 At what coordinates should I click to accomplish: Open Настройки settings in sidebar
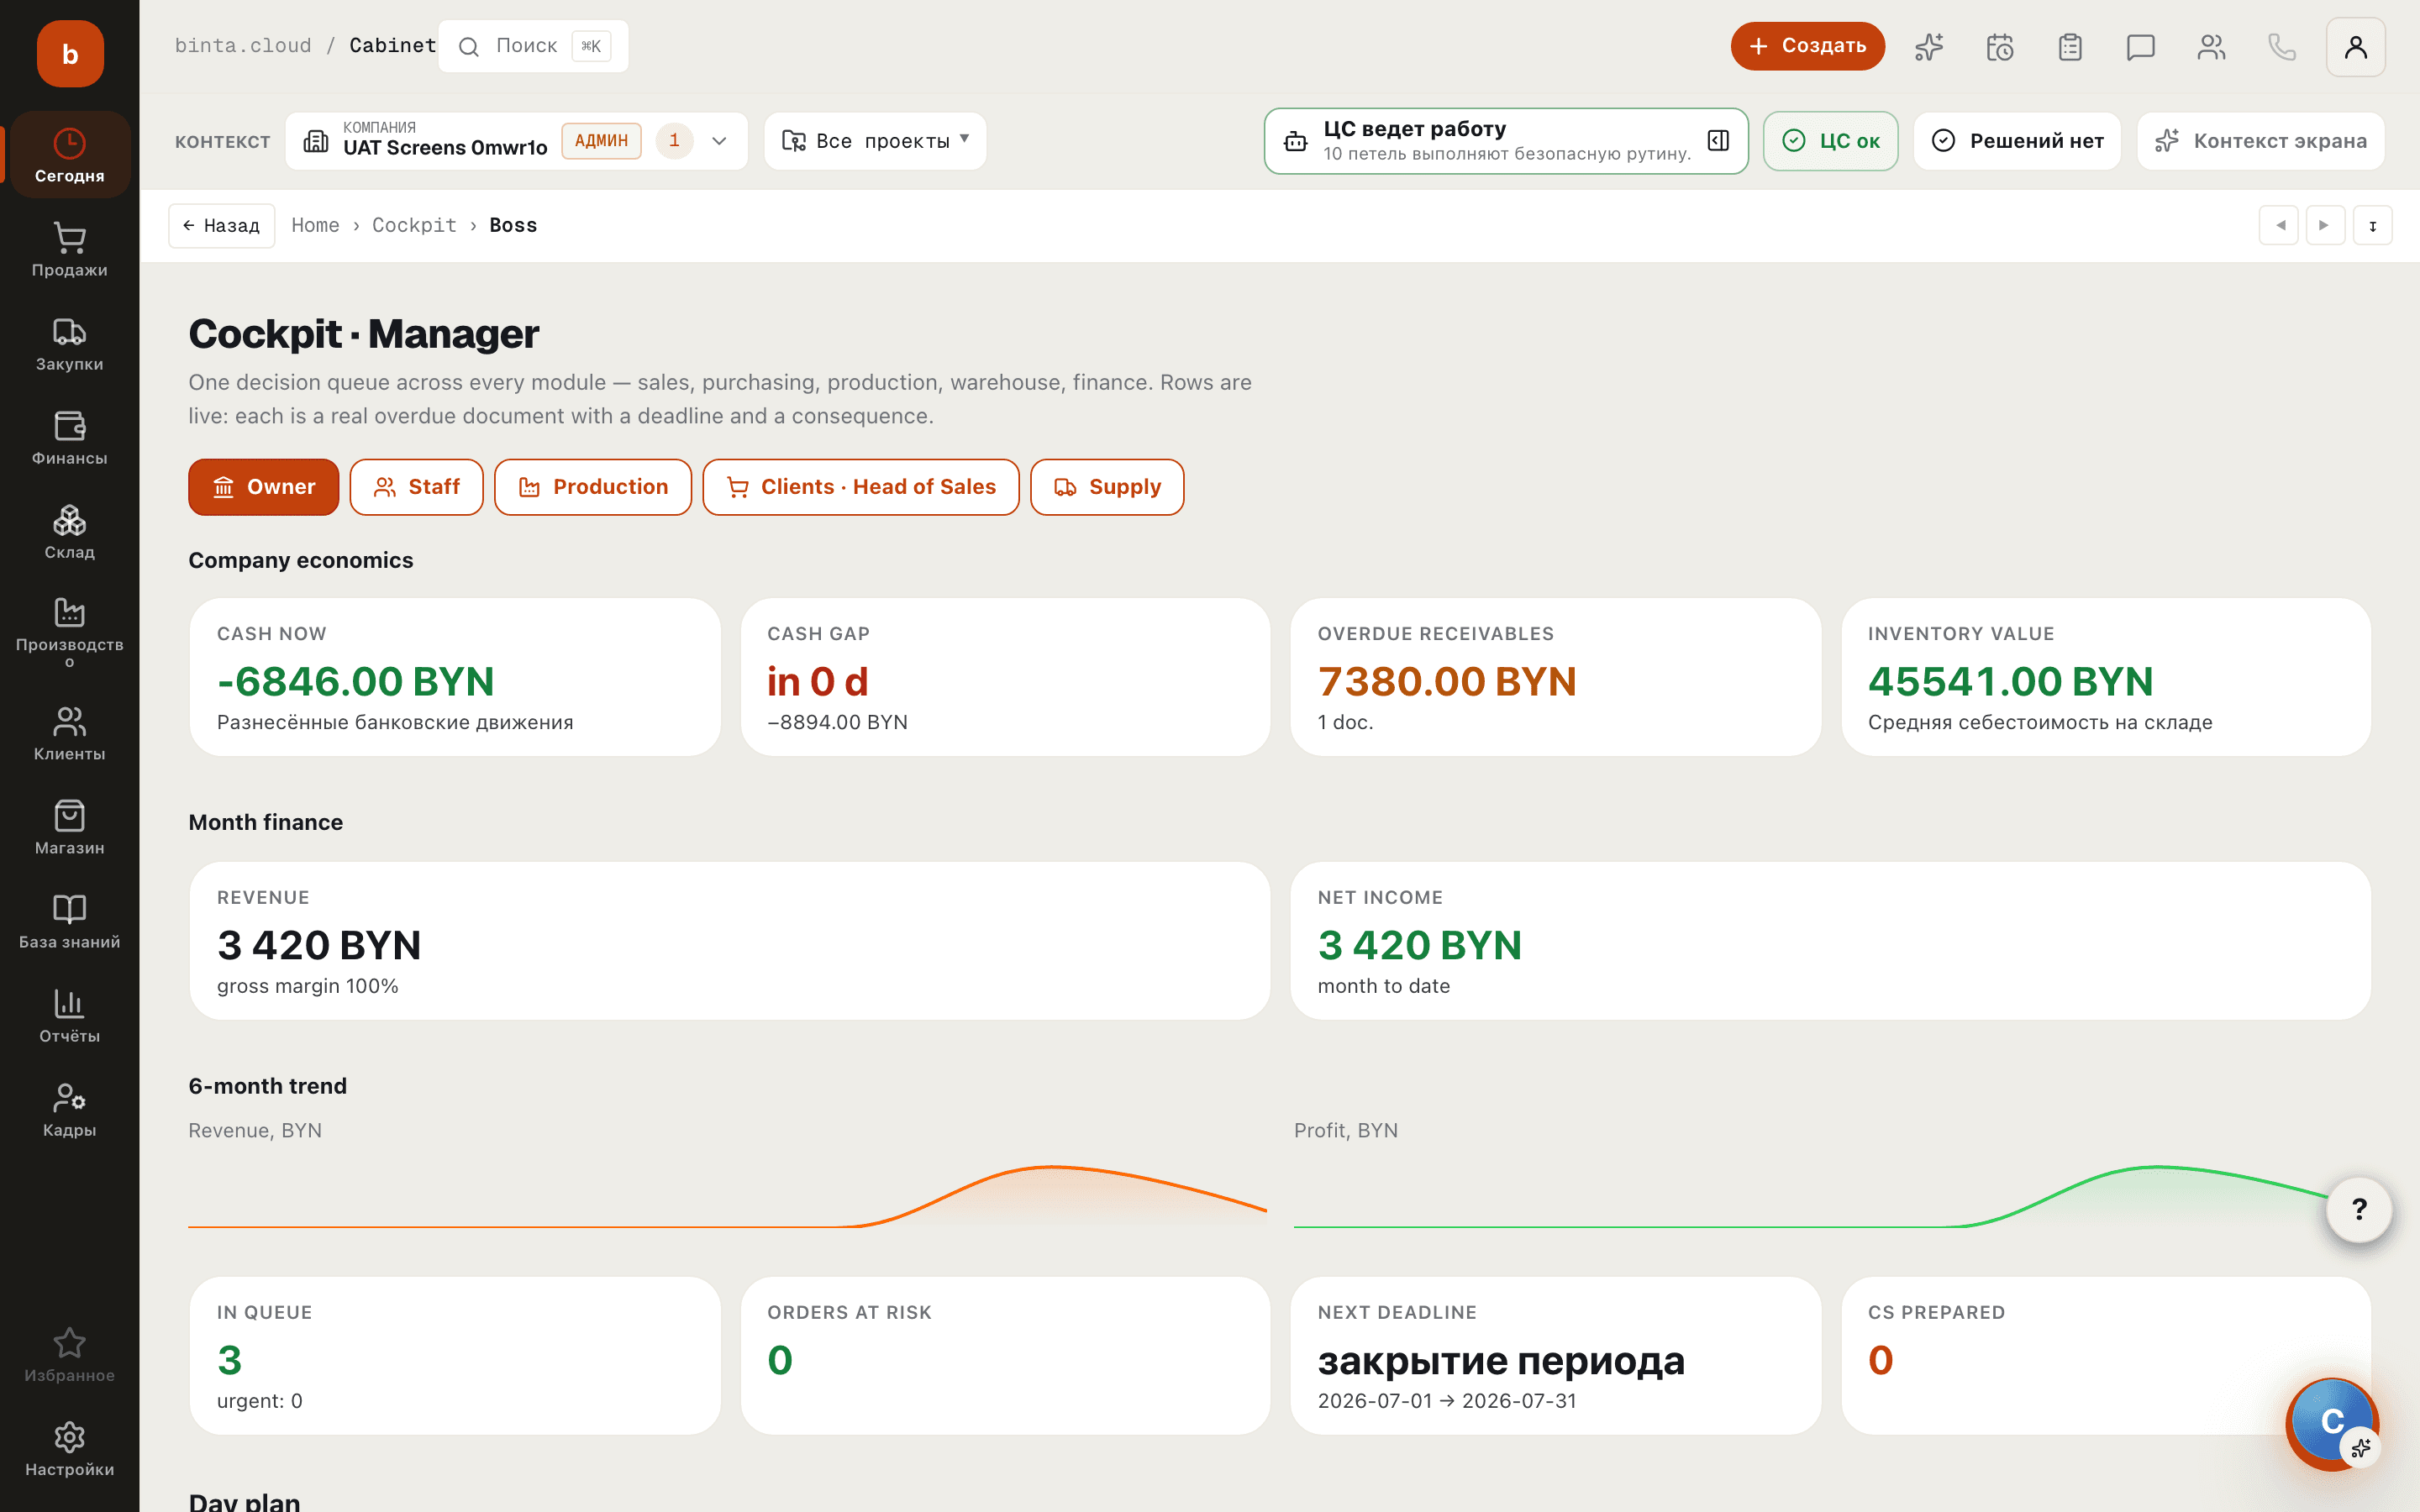click(x=70, y=1449)
